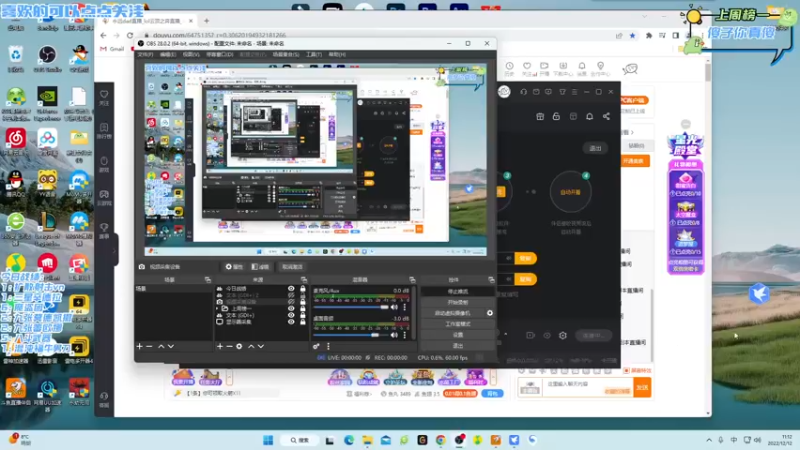Click the messages bell icon in Douyu header

click(x=582, y=68)
